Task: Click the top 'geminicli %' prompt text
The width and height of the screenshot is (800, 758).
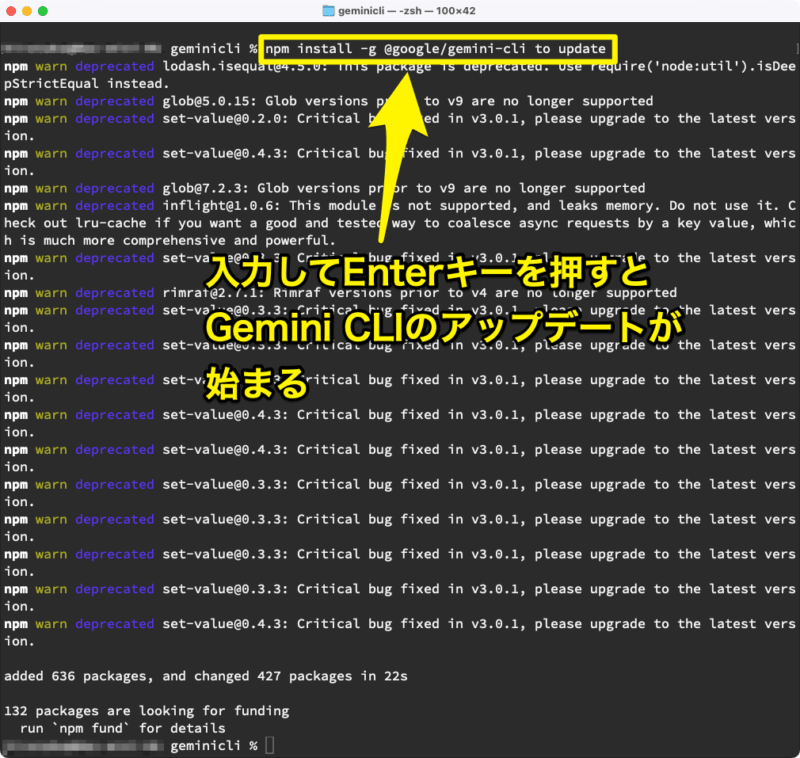Action: tap(214, 49)
